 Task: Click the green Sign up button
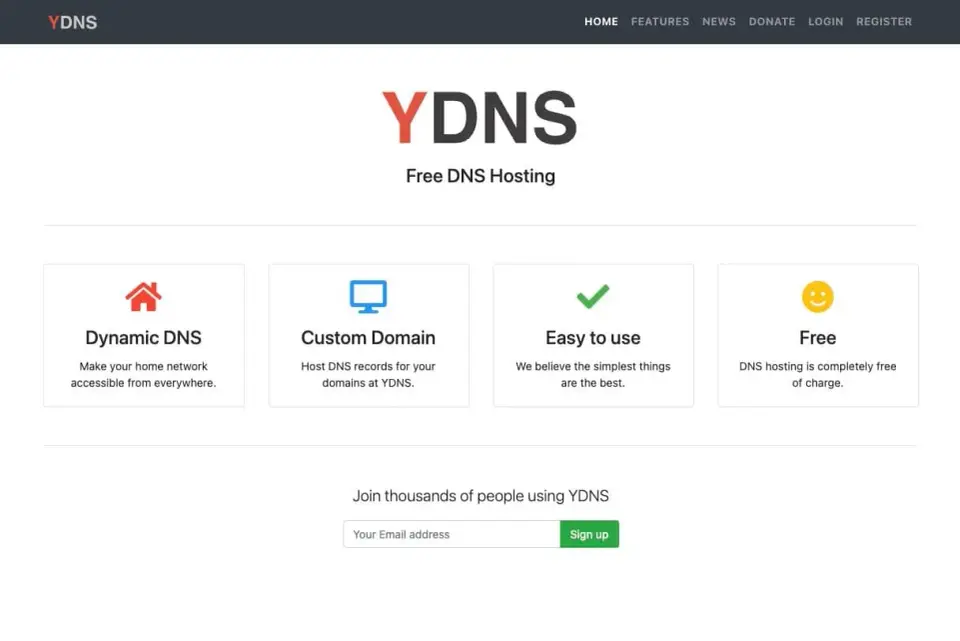click(589, 534)
